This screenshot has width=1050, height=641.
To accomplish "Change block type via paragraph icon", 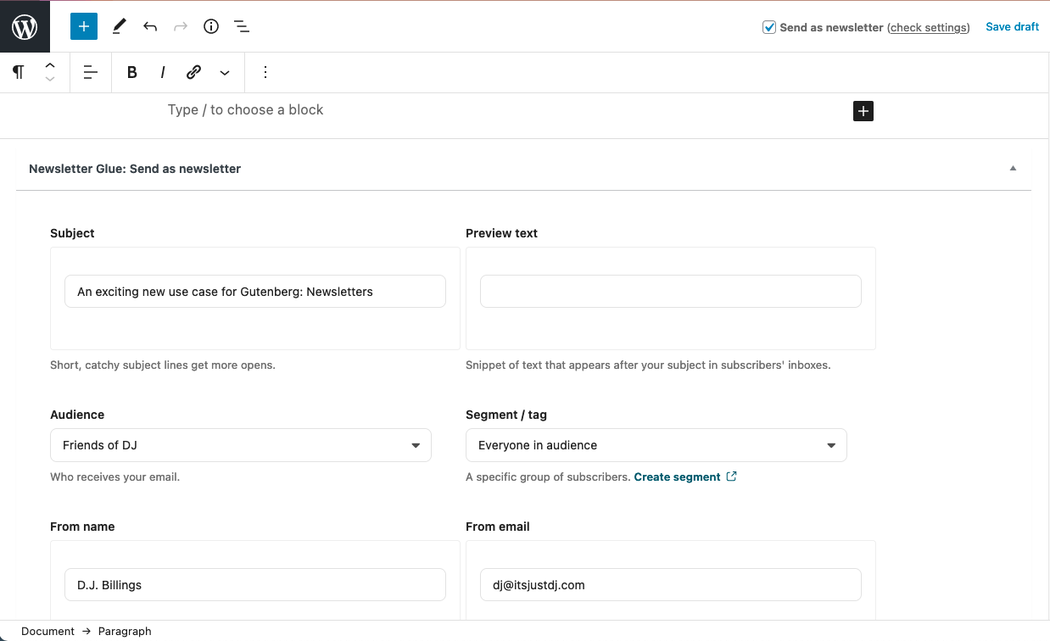I will 19,72.
